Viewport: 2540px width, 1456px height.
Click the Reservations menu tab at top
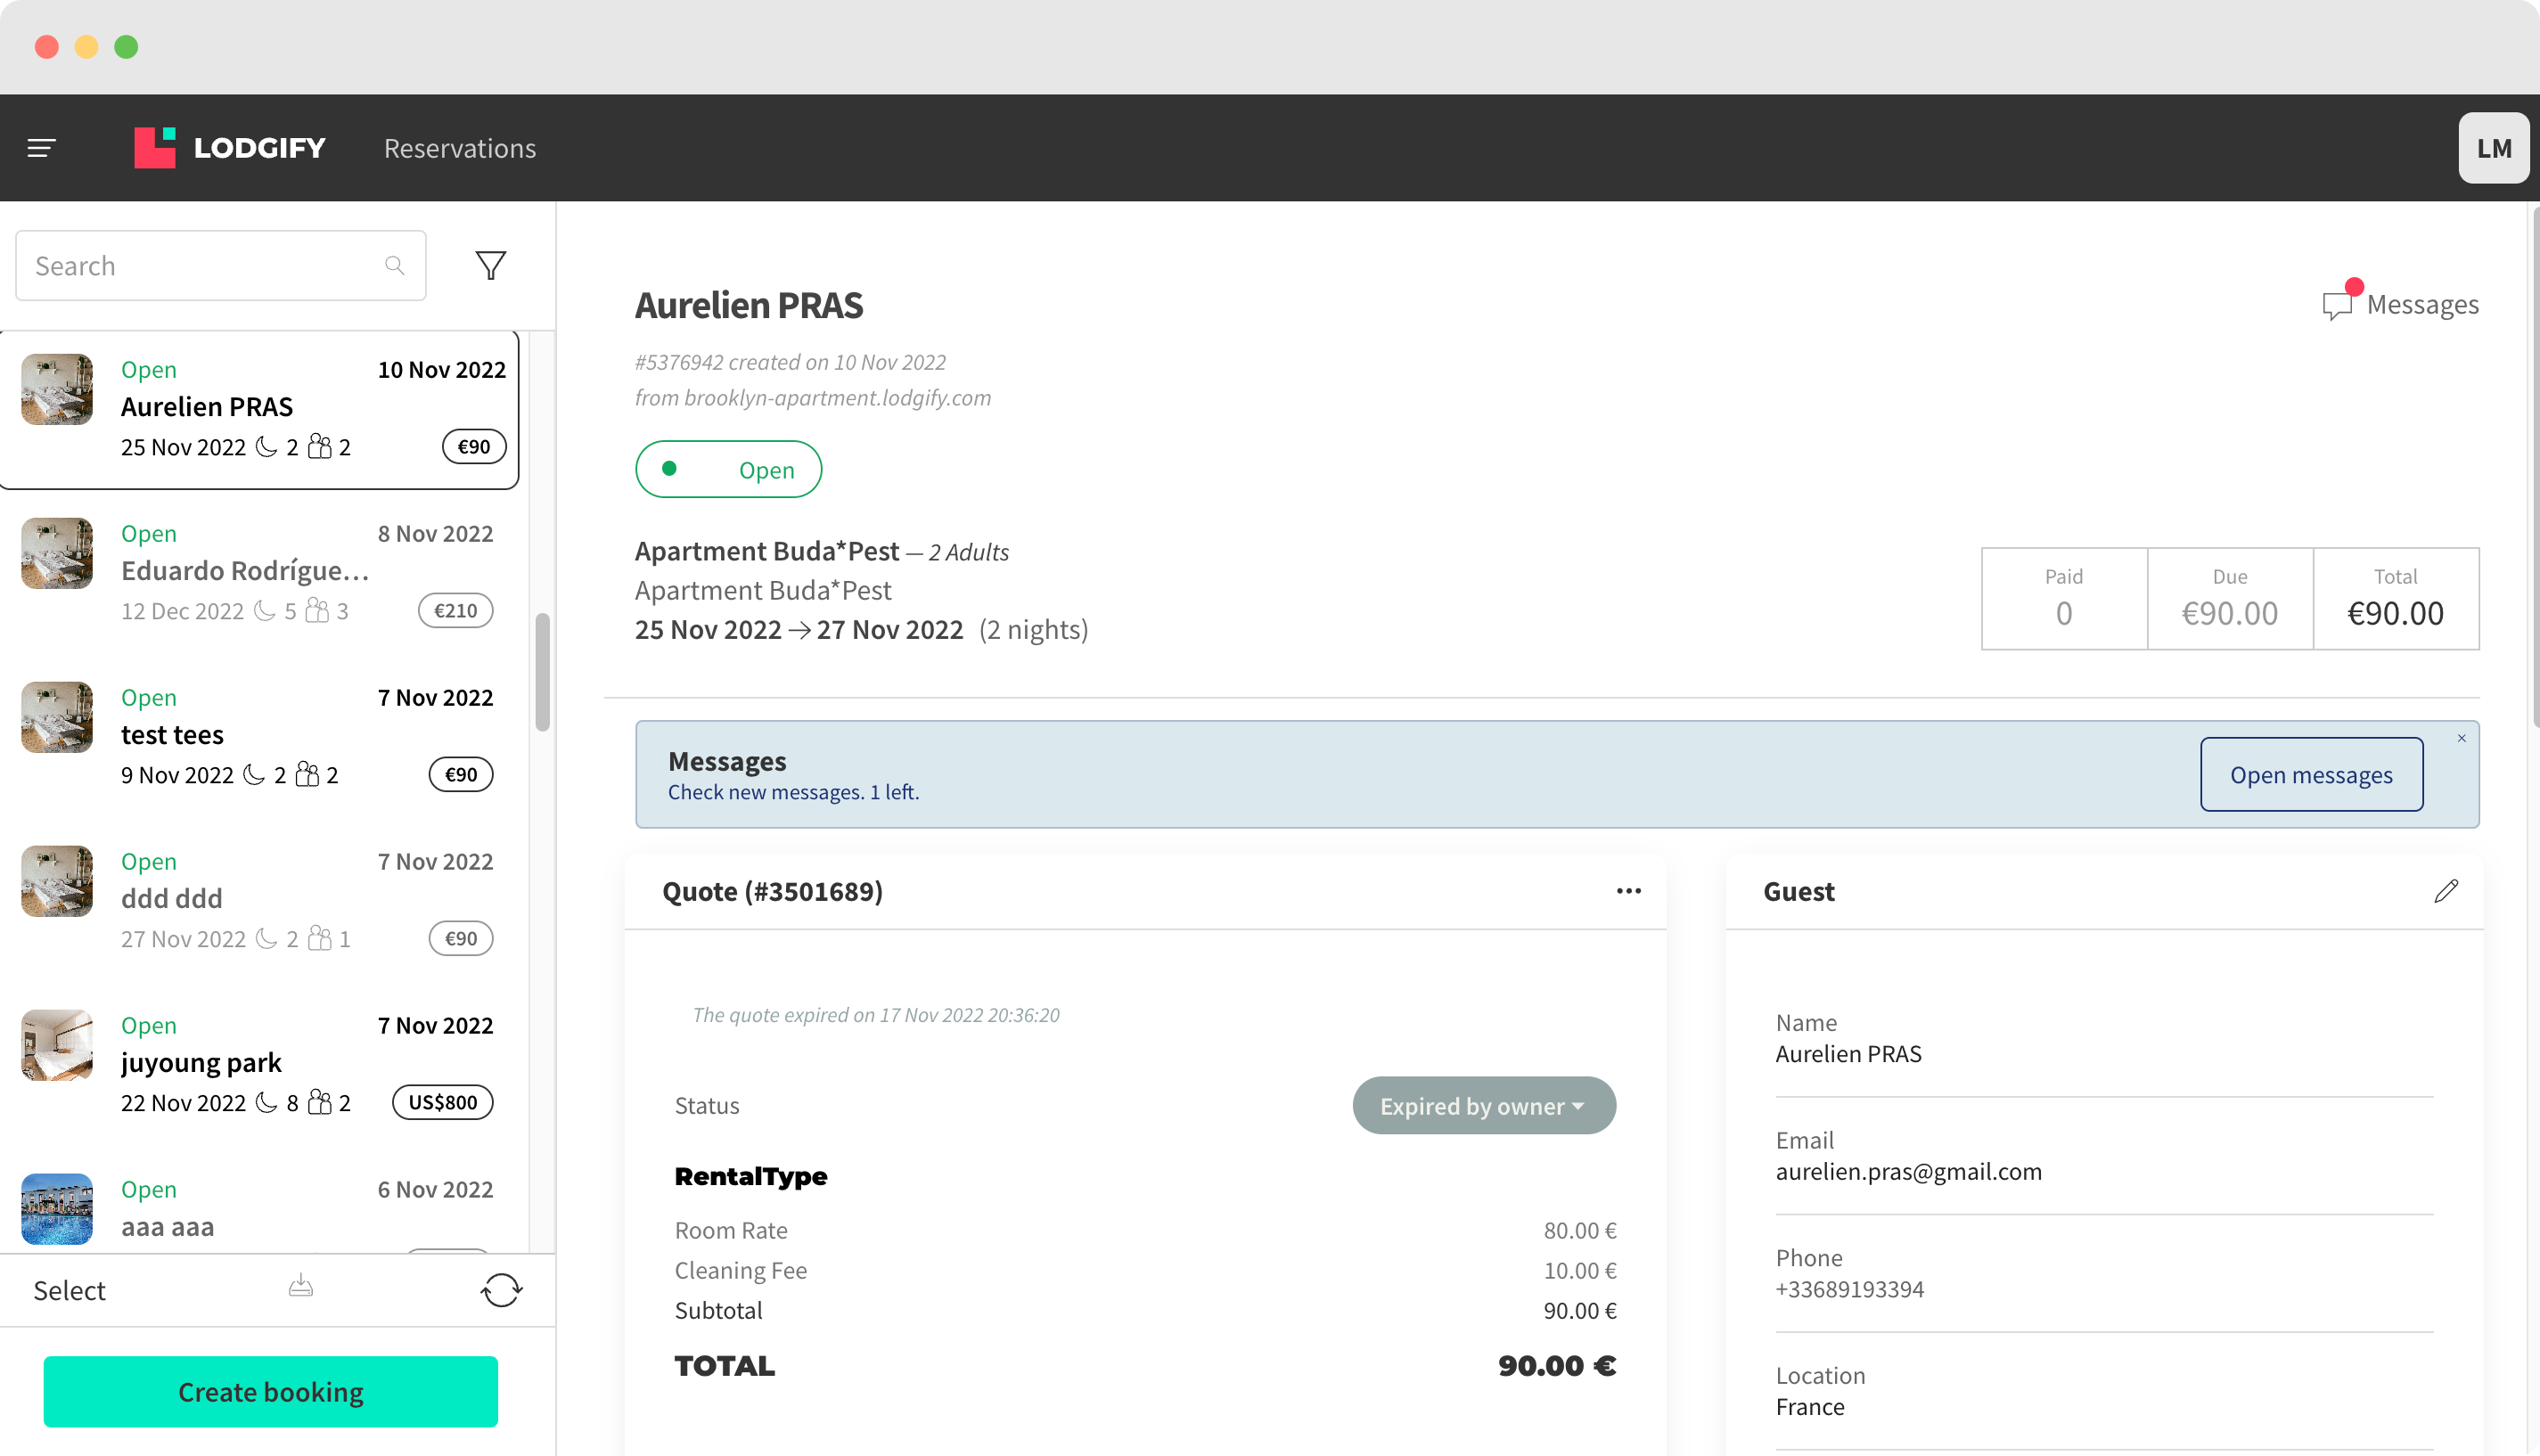(459, 148)
